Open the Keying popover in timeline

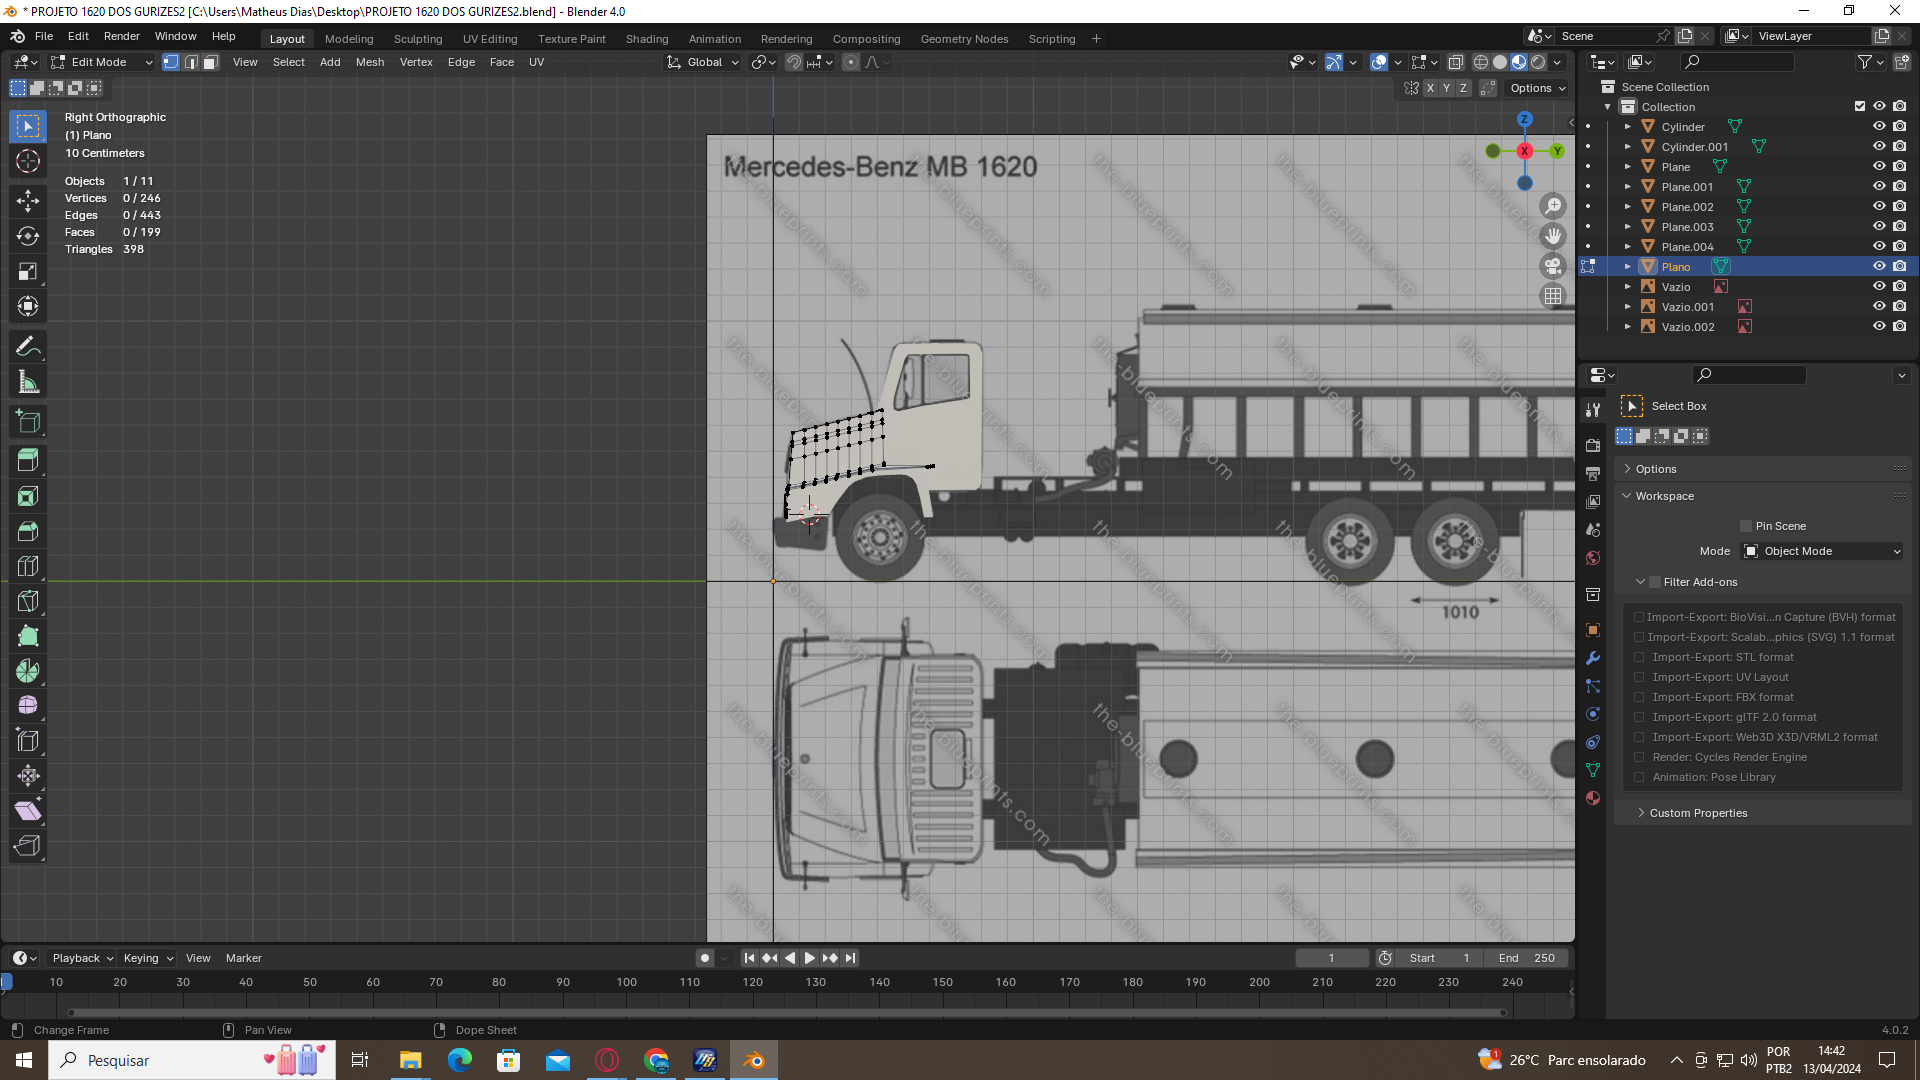[147, 958]
